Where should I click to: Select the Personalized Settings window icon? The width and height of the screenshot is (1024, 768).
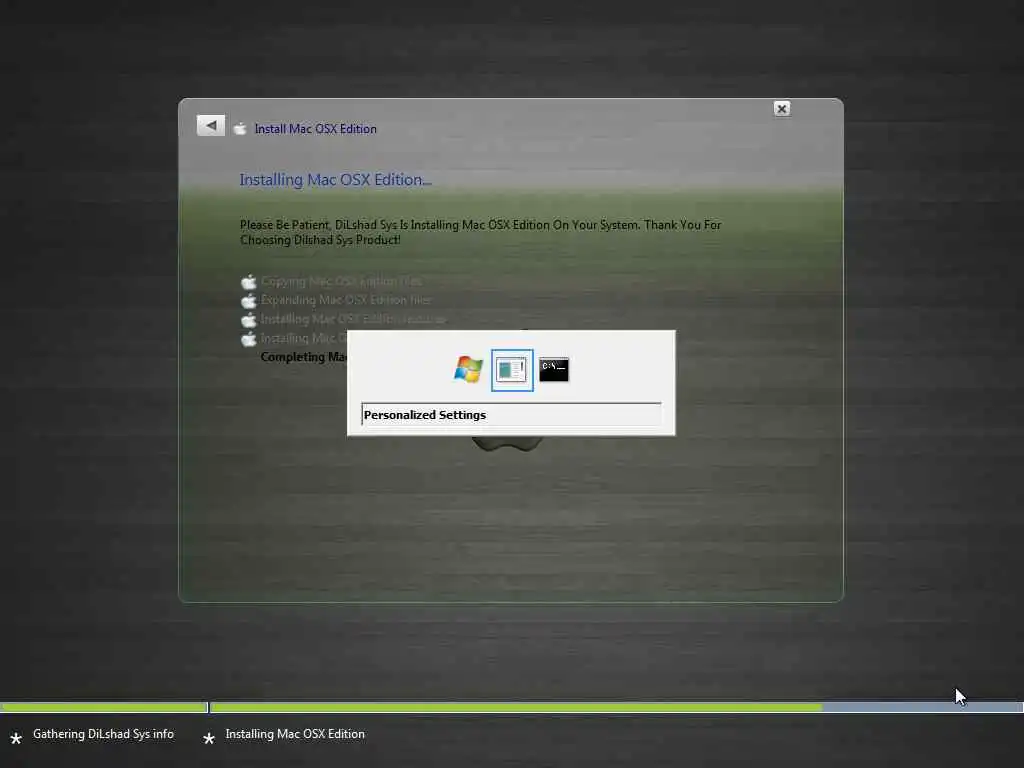512,370
